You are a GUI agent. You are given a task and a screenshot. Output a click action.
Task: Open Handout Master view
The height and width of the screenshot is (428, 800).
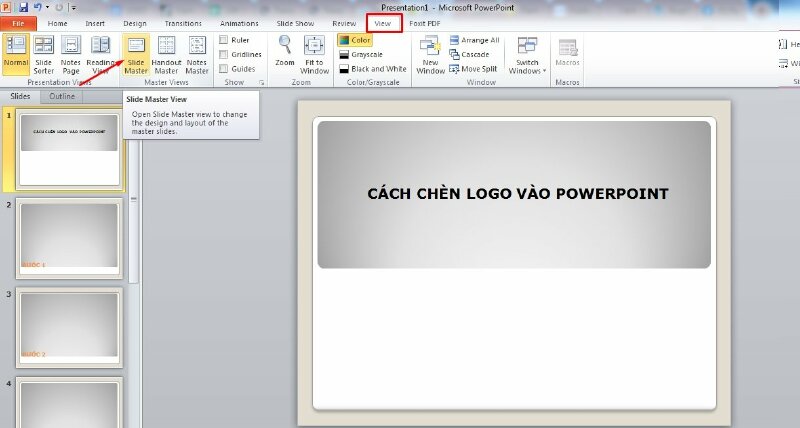coord(166,54)
